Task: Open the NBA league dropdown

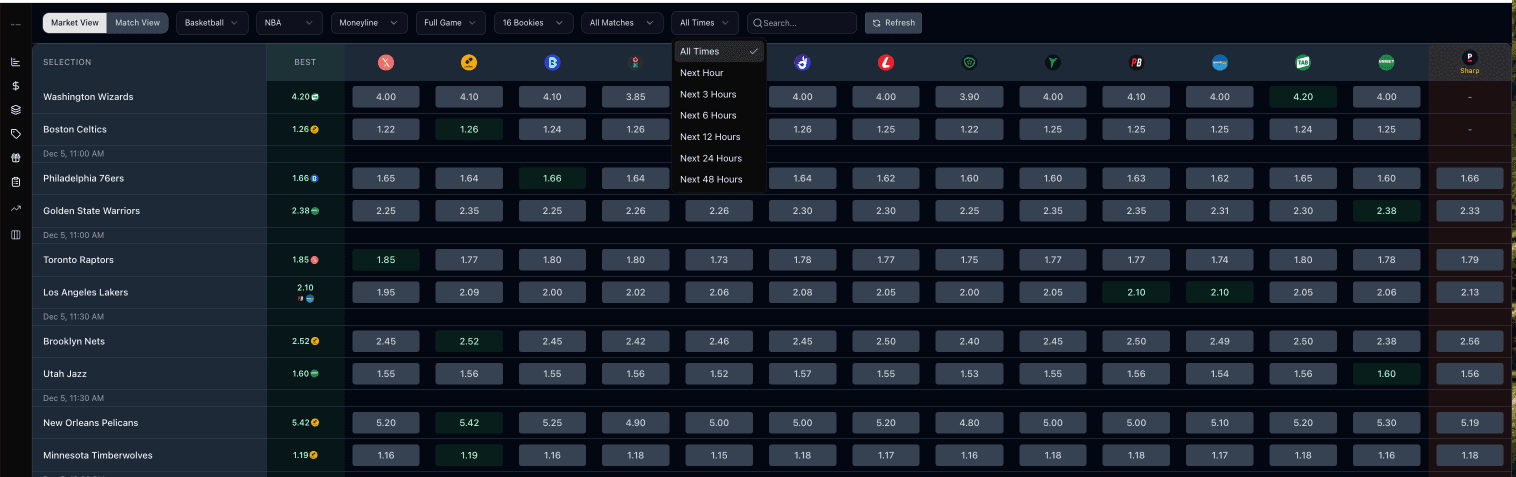Action: point(289,22)
